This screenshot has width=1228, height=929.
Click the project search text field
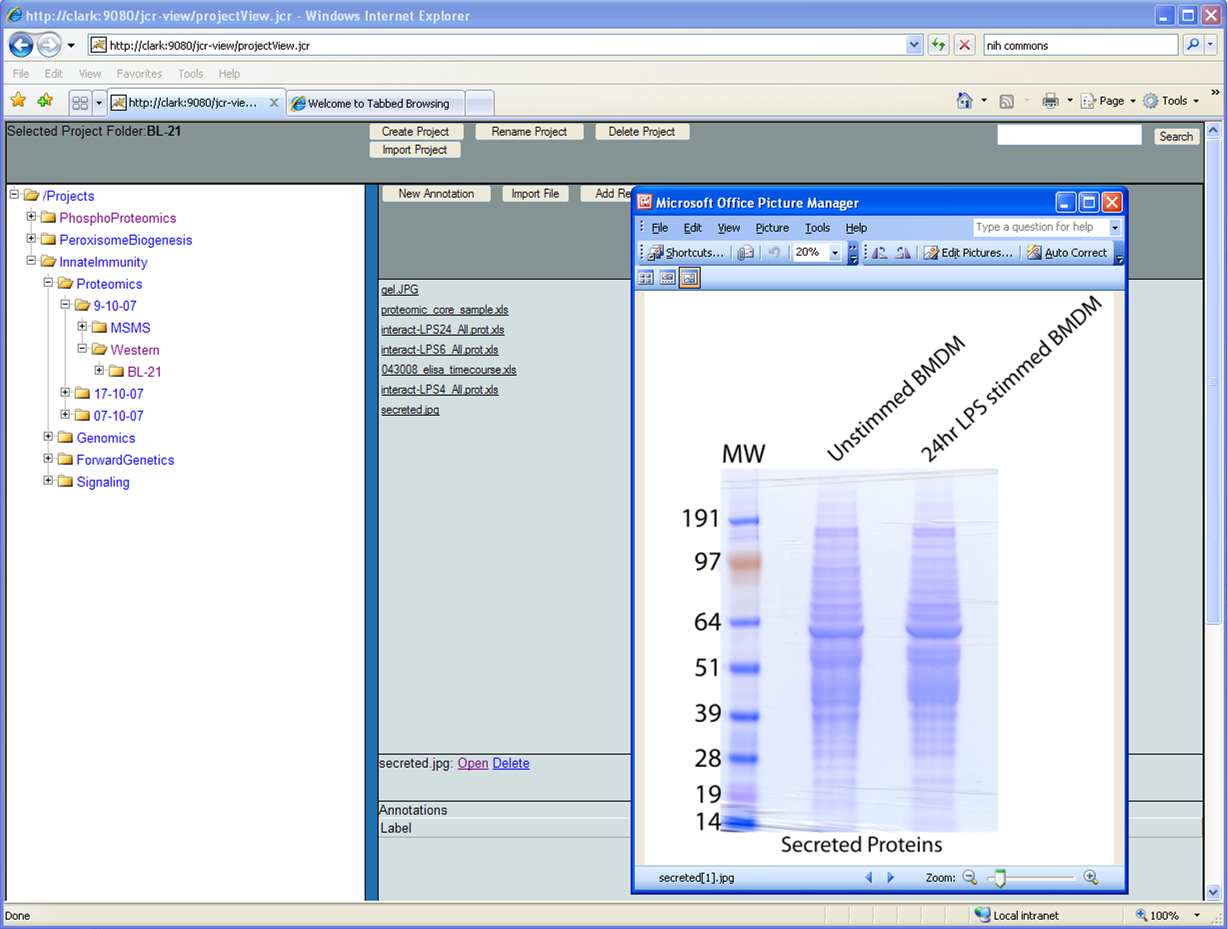point(1069,135)
